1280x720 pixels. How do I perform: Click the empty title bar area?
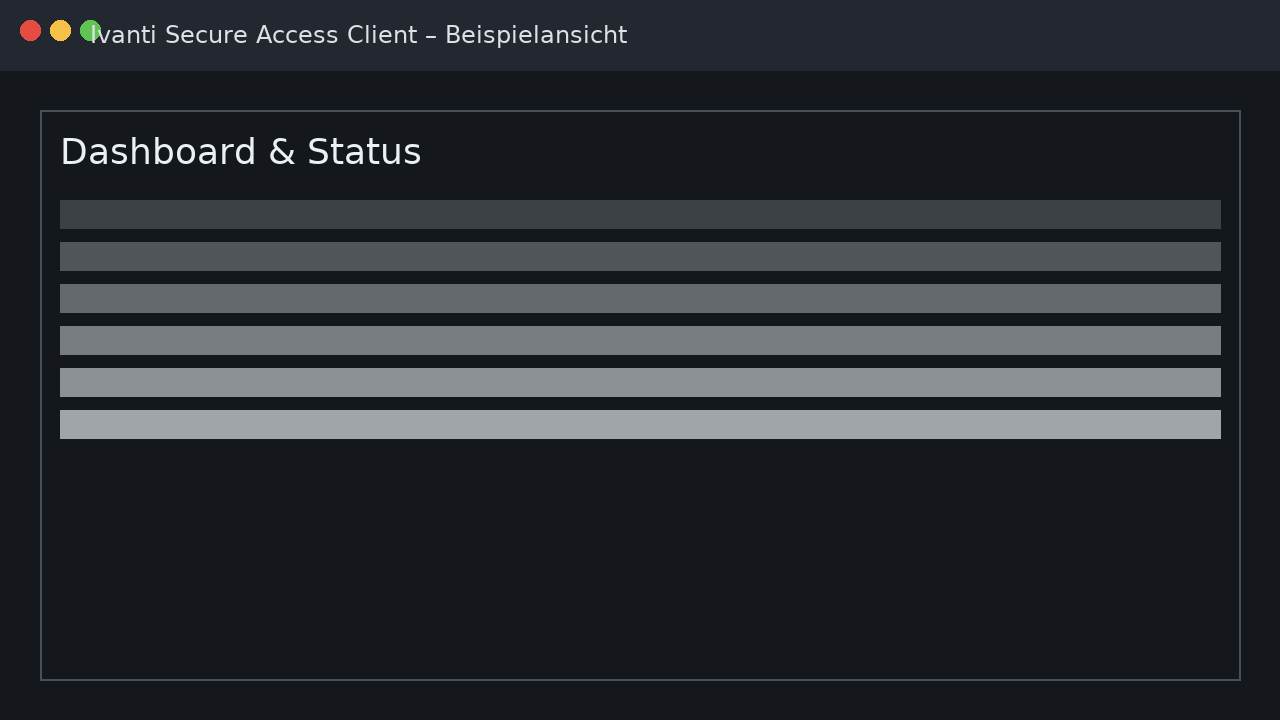pyautogui.click(x=950, y=35)
